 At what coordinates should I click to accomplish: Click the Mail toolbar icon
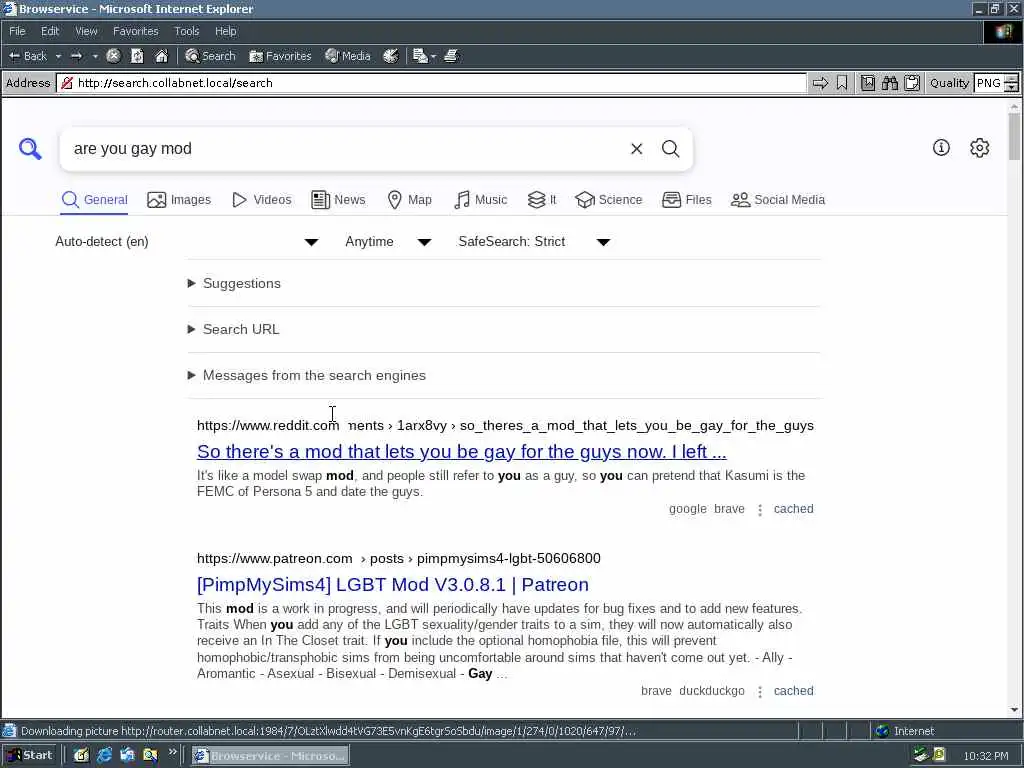pos(420,56)
